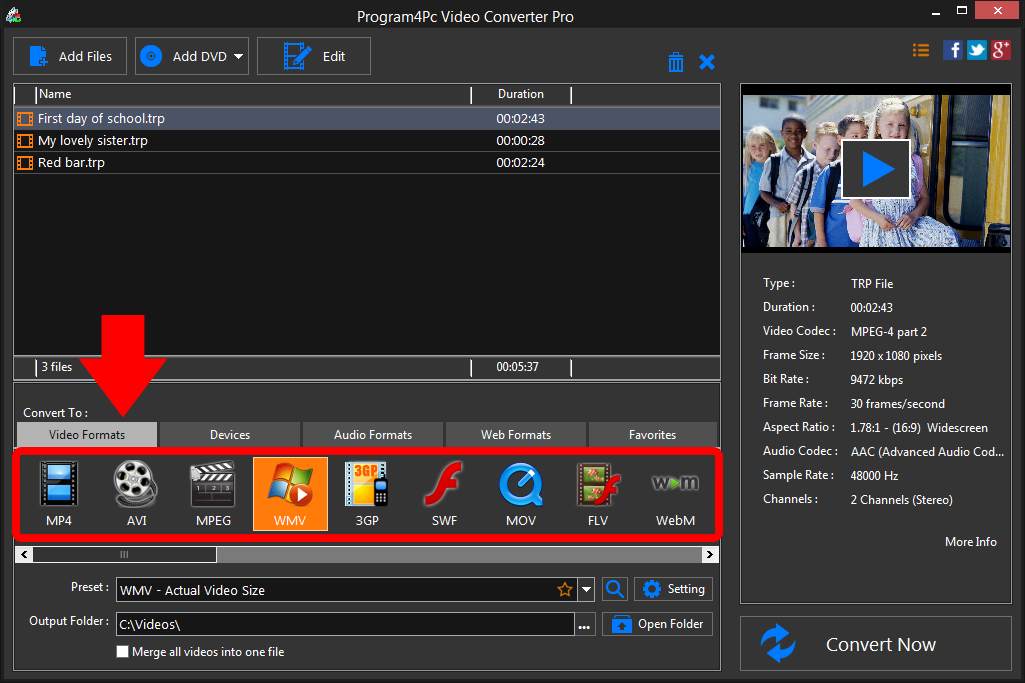Click the More Info link
Screen dimensions: 1025x683
pyautogui.click(x=970, y=541)
